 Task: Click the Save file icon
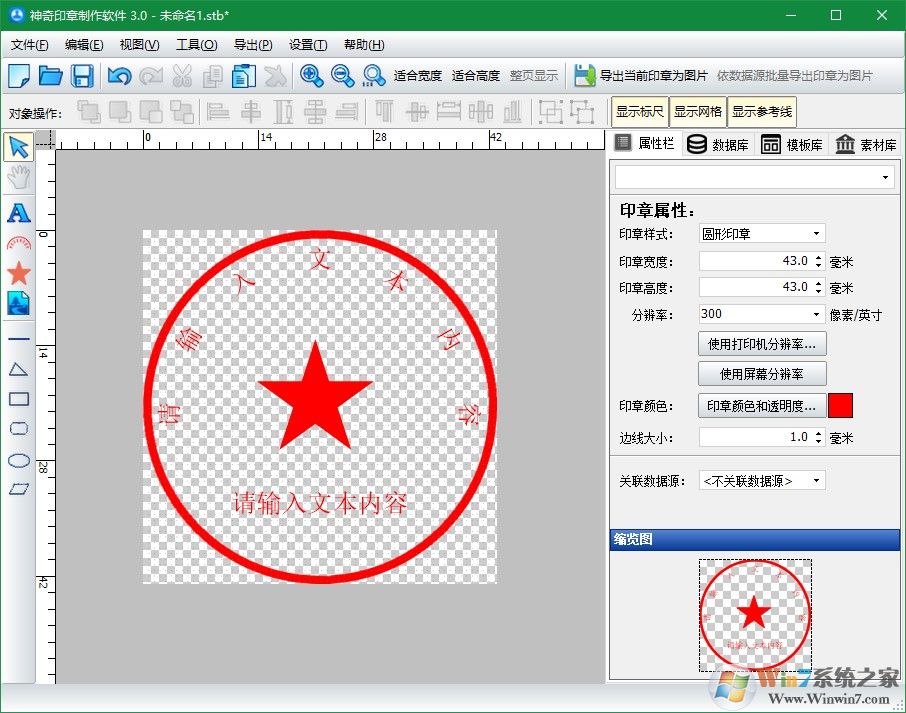point(82,76)
